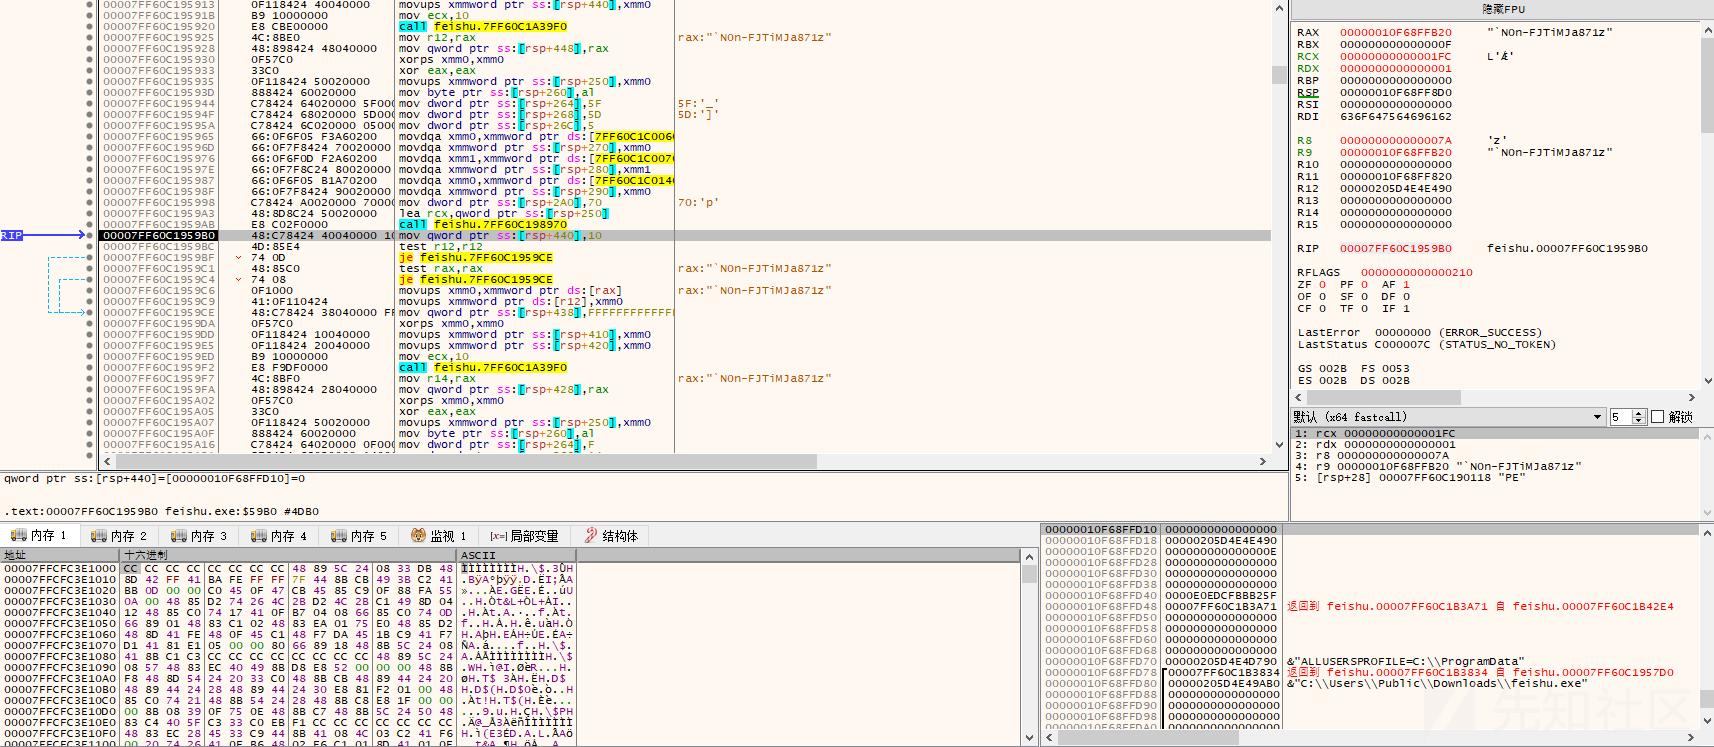The image size is (1714, 747).
Task: Click the disassembly horizontal scrollbar thumb
Action: click(x=465, y=462)
